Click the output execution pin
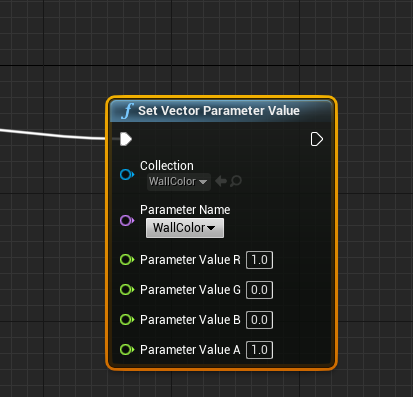413x397 pixels. pos(317,139)
